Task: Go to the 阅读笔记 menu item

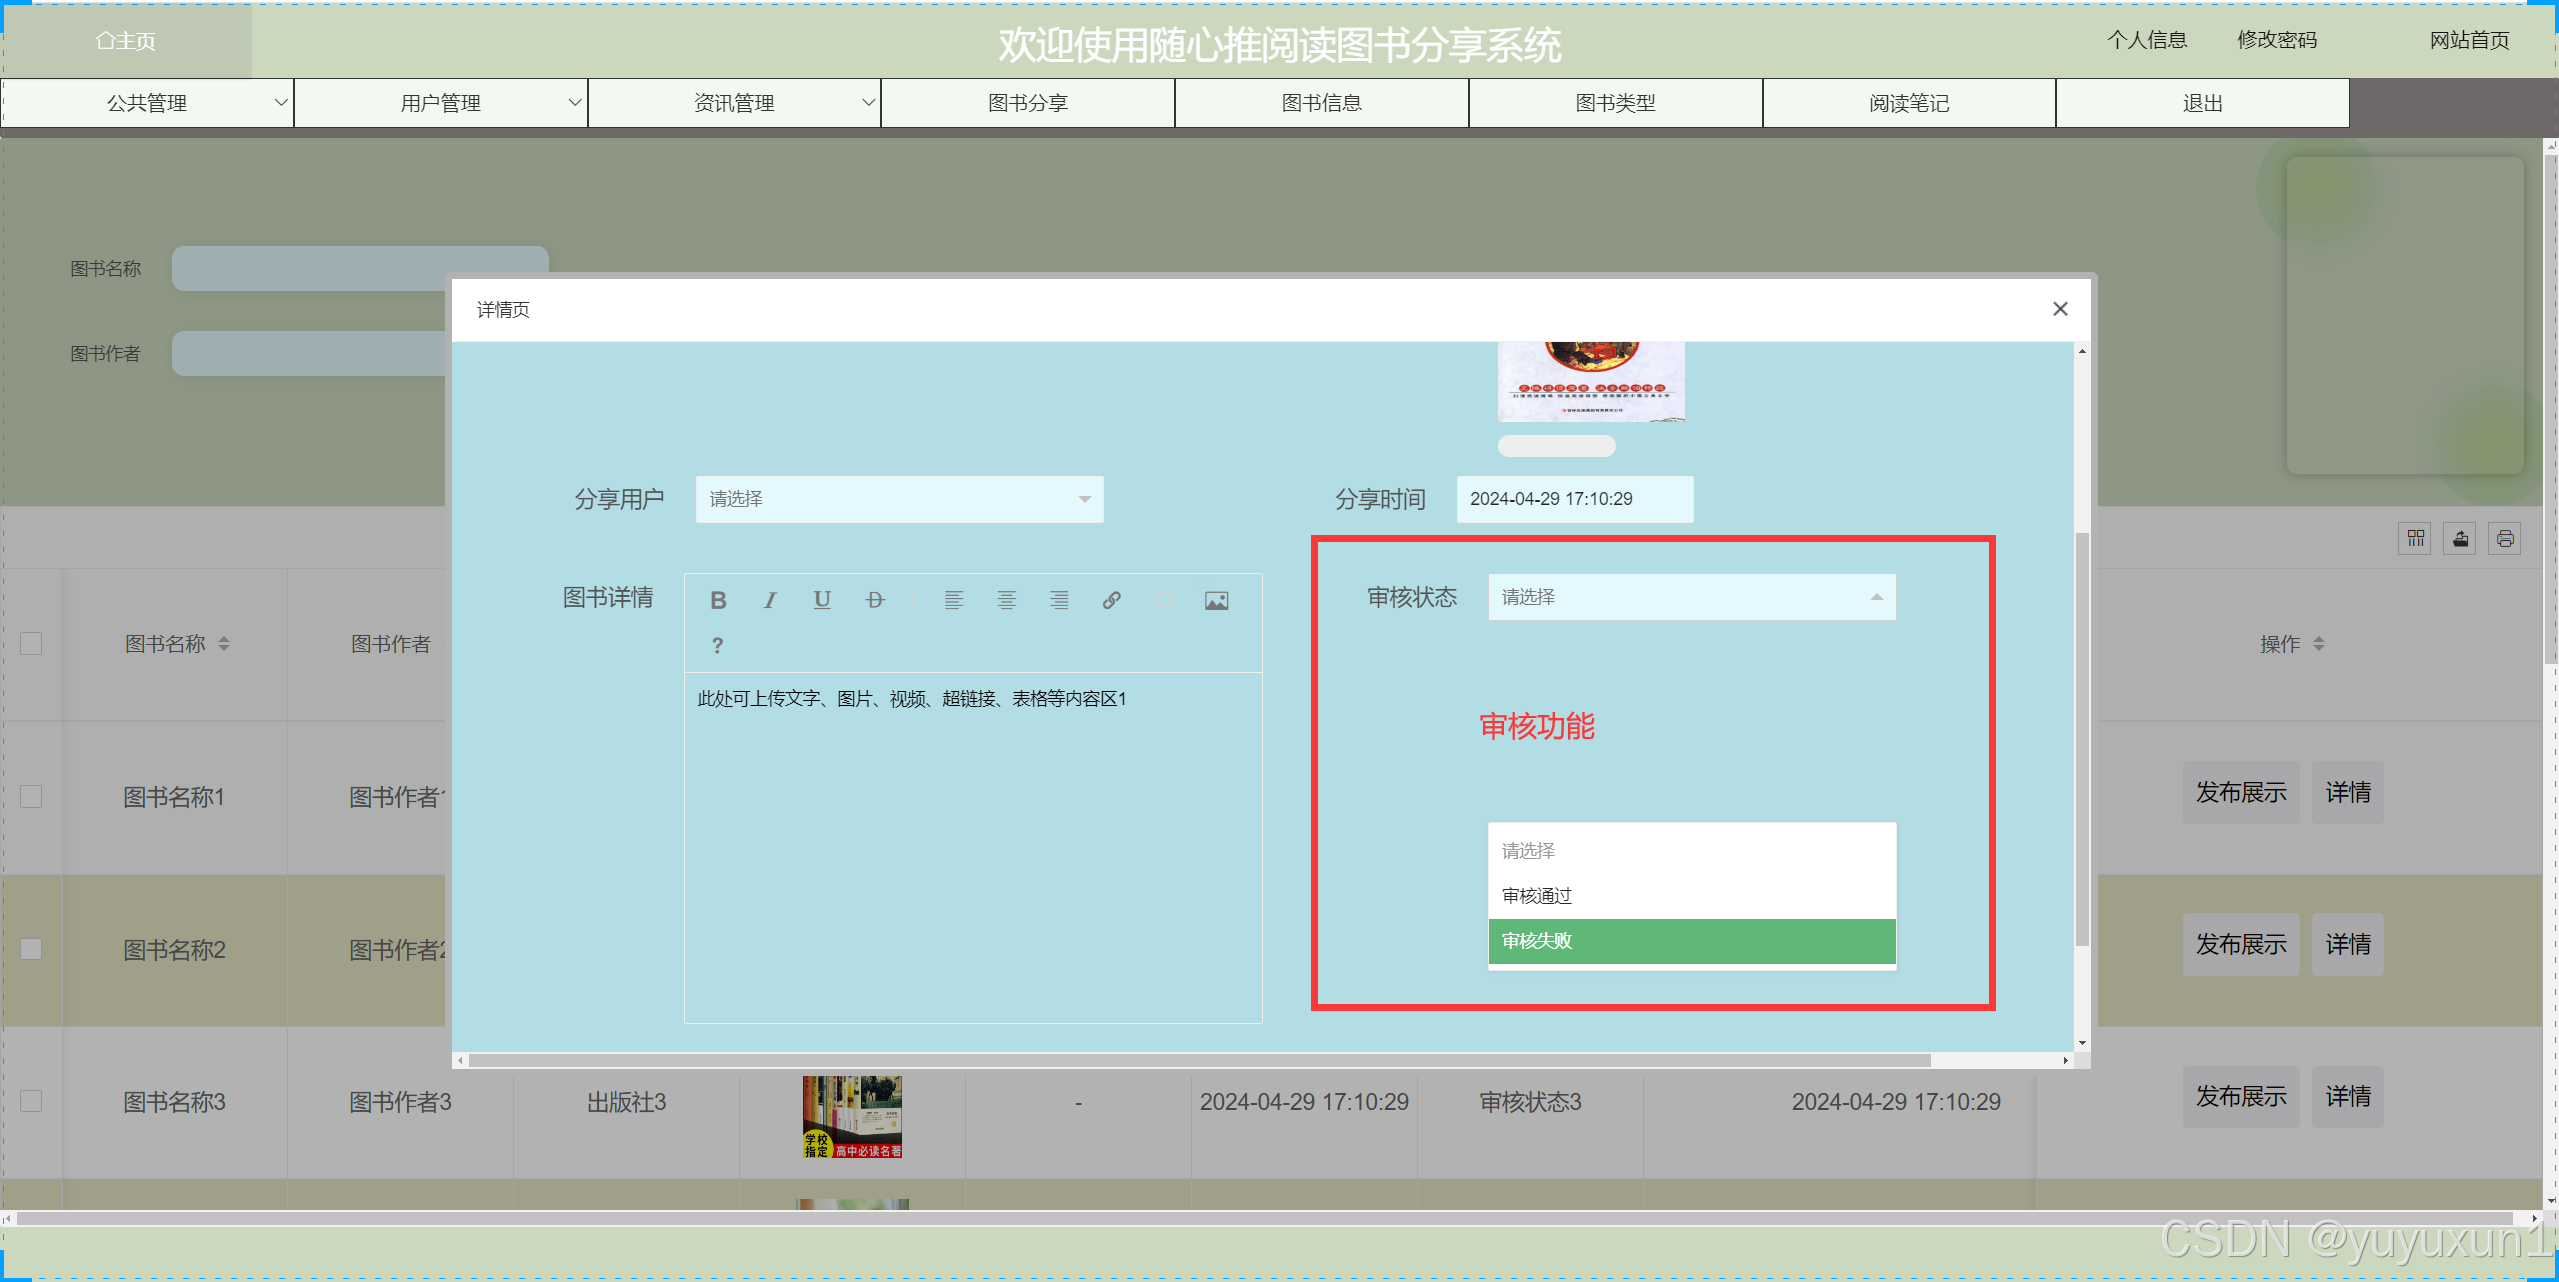Action: tap(1908, 103)
